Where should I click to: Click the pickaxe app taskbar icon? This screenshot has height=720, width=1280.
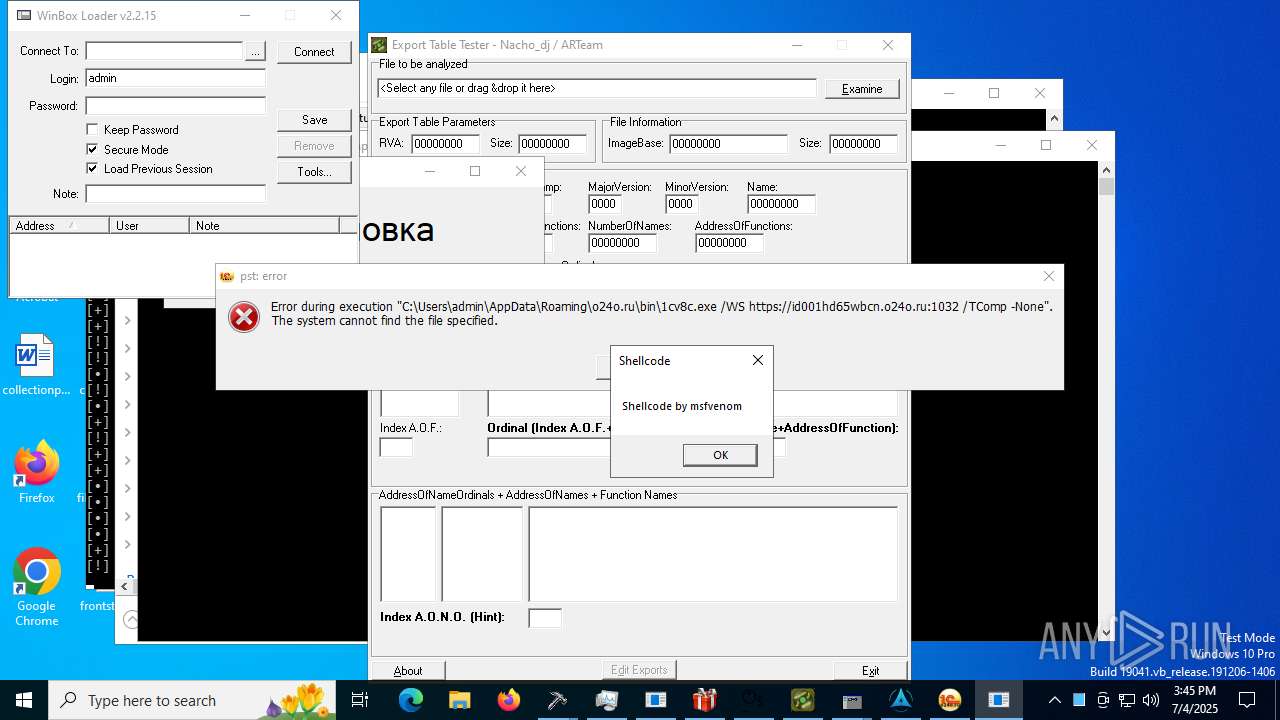pos(558,700)
